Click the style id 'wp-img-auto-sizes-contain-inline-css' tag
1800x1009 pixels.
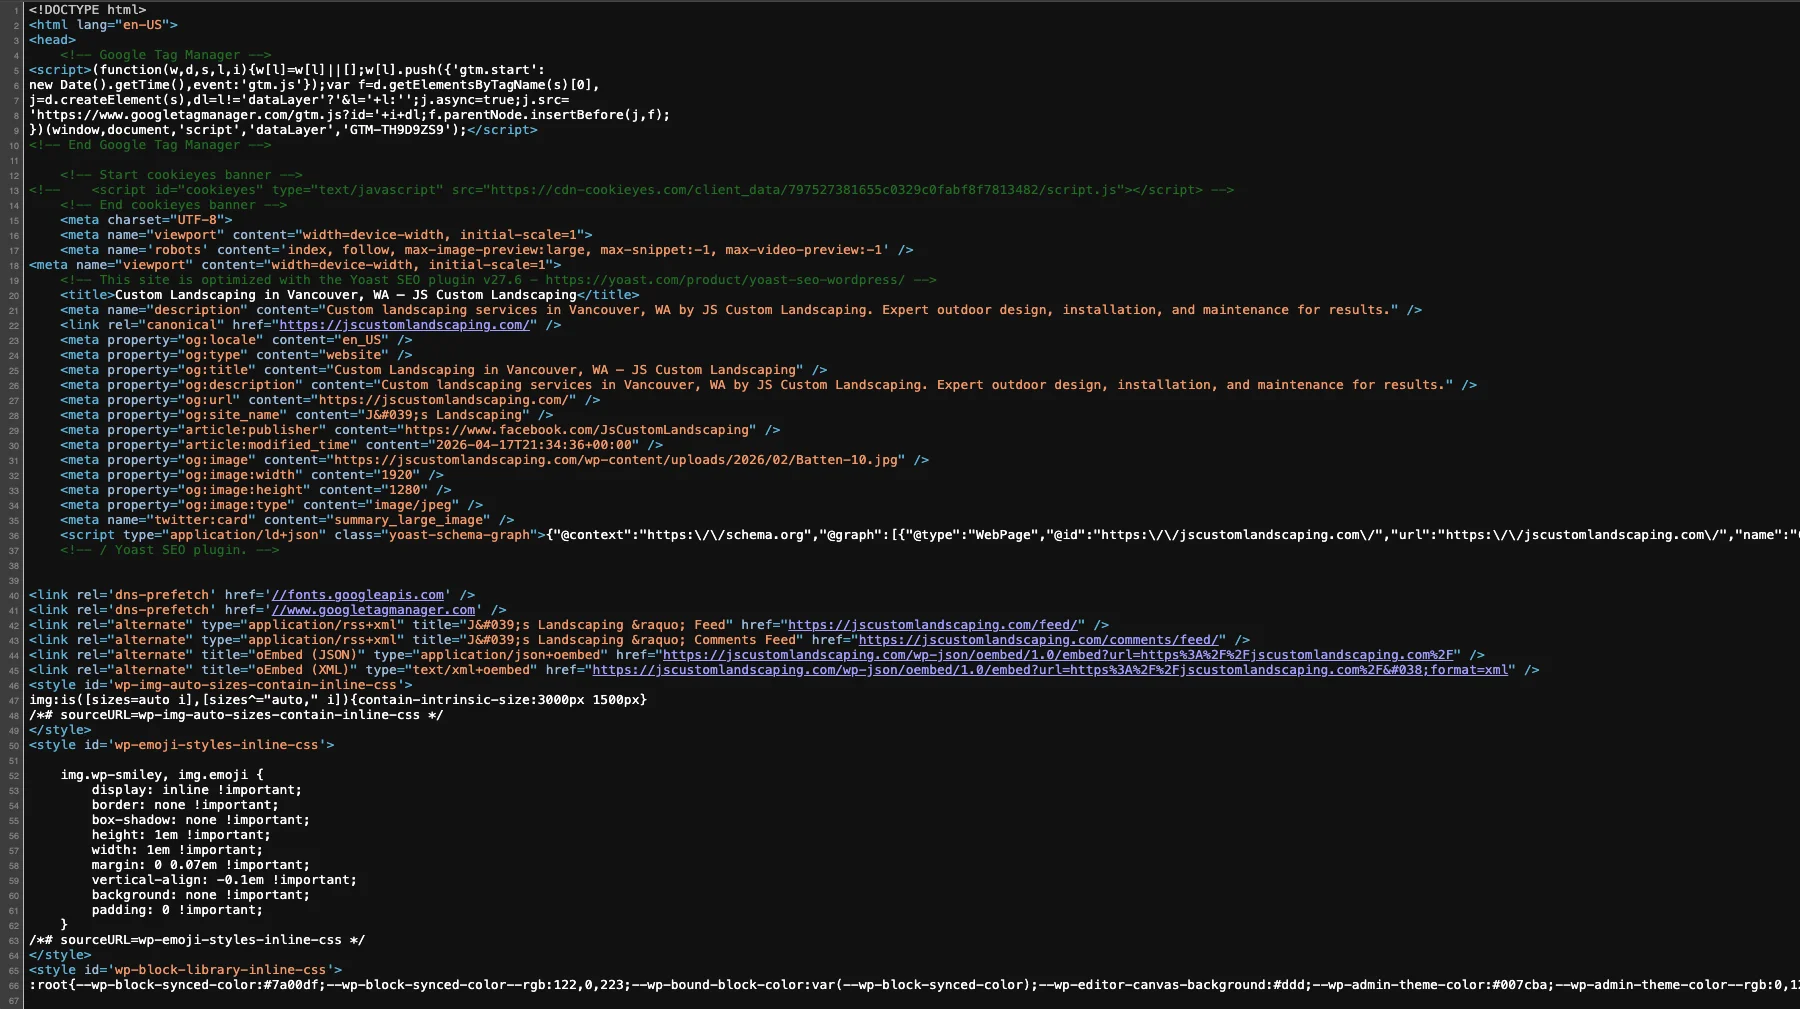point(221,685)
